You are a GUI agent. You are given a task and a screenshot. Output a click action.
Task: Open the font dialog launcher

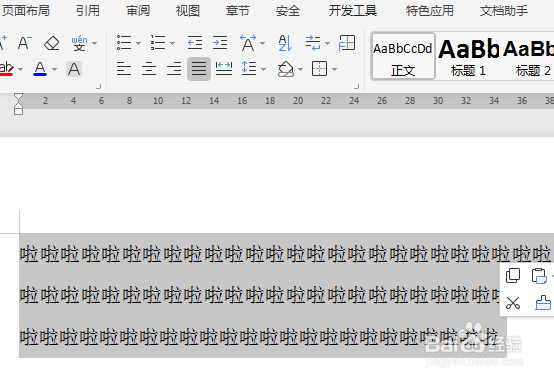[99, 87]
